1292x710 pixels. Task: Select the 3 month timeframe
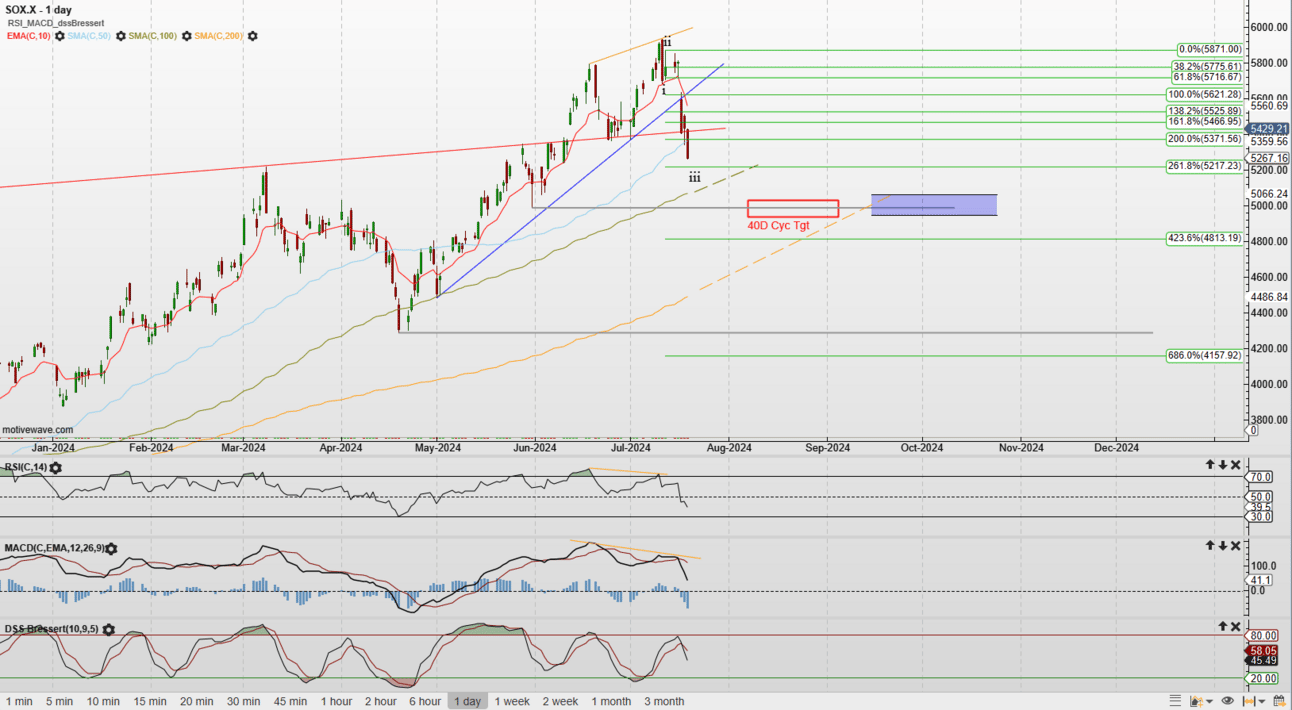(664, 701)
